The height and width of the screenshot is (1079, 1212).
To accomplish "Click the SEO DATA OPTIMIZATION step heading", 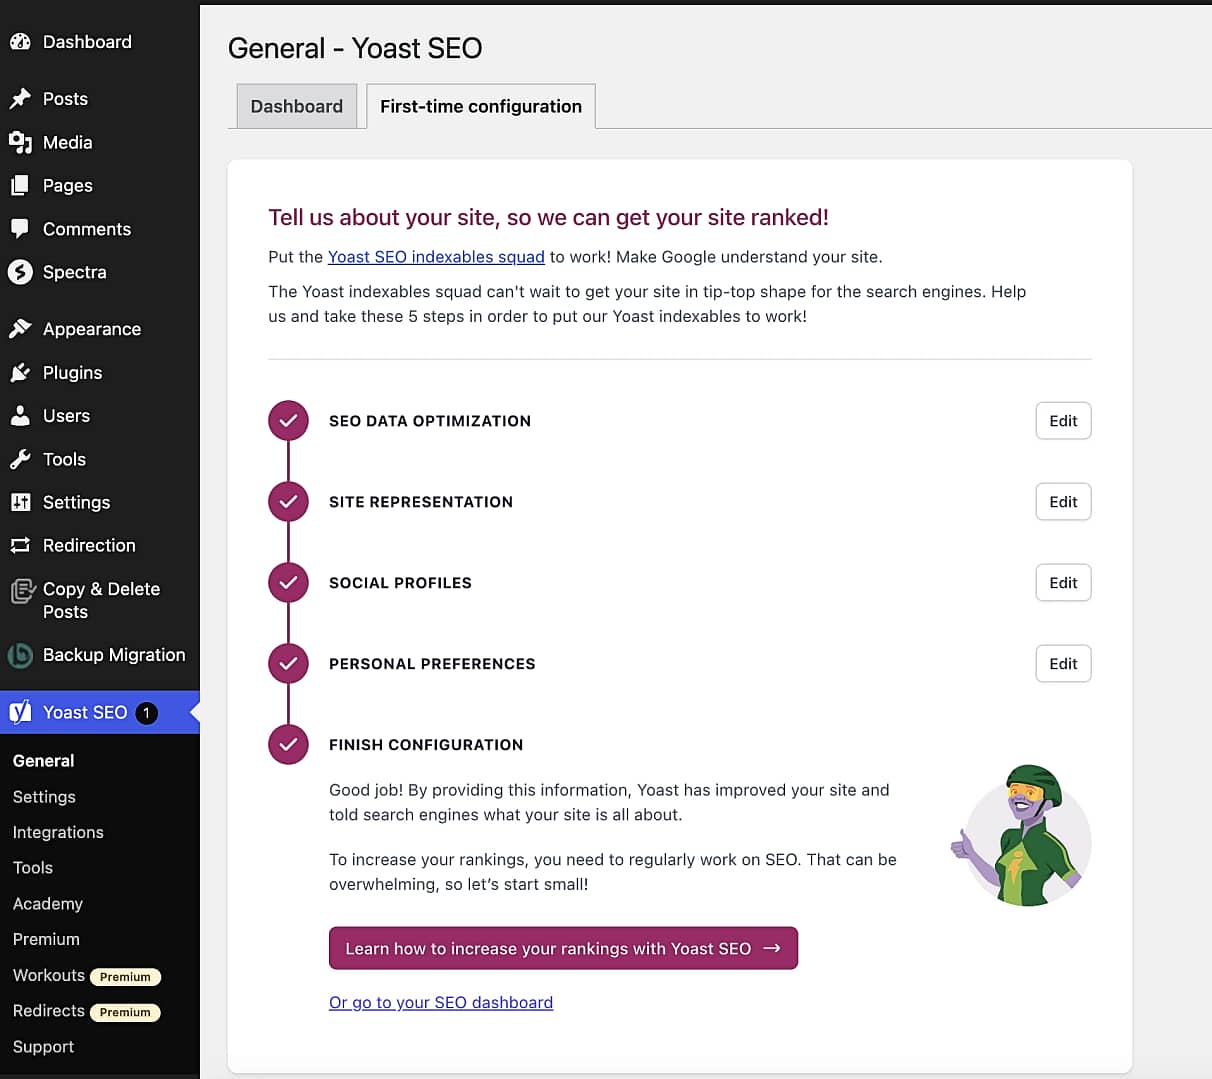I will tap(430, 421).
